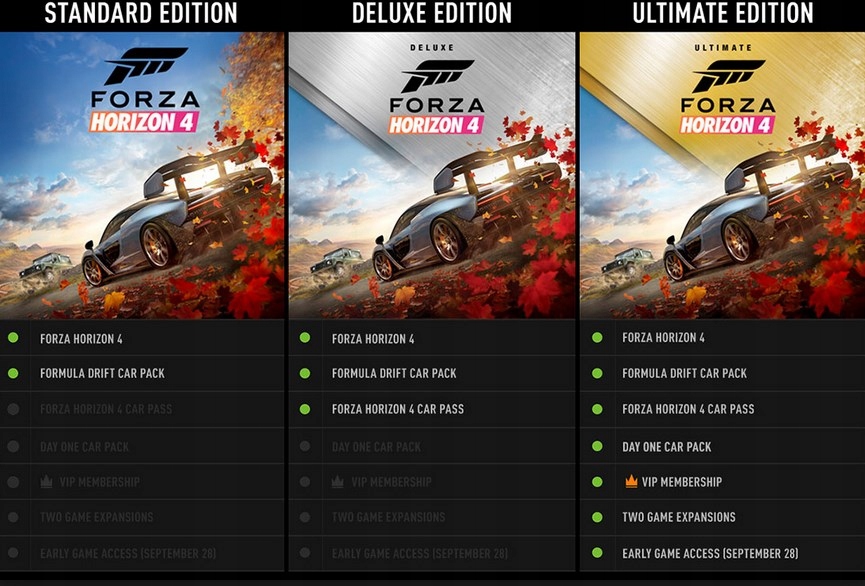Image resolution: width=865 pixels, height=586 pixels.
Task: Open the Standard Edition cover art
Action: coord(142,175)
